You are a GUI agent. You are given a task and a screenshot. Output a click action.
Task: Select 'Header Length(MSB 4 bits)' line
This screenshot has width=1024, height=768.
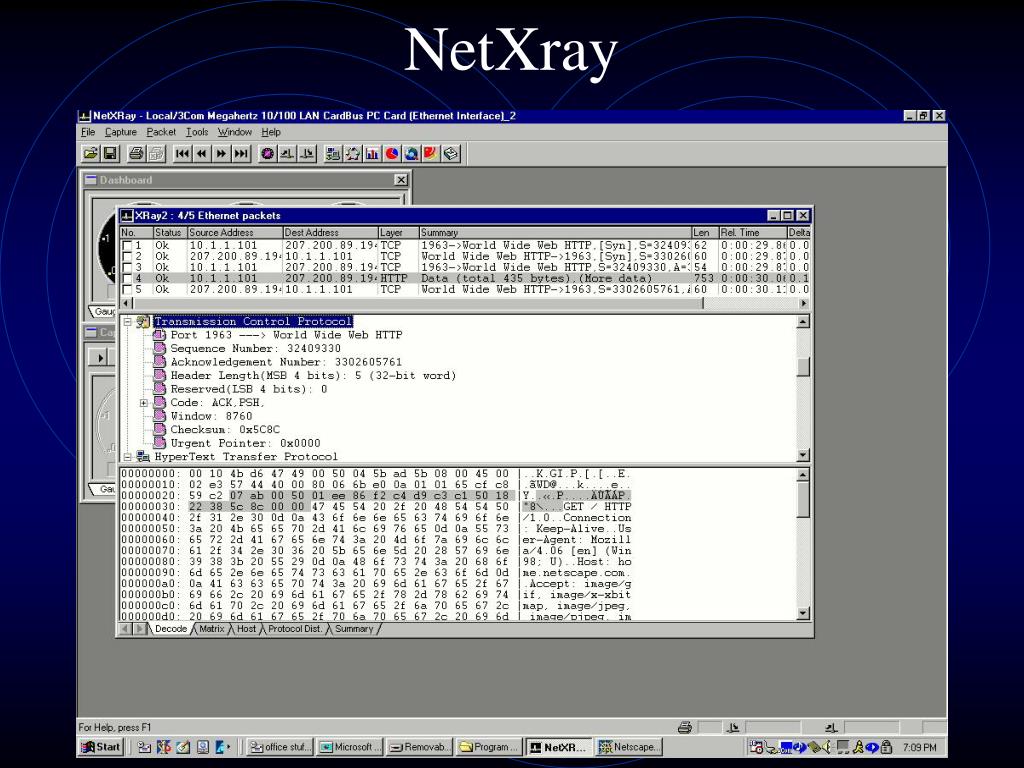[313, 376]
